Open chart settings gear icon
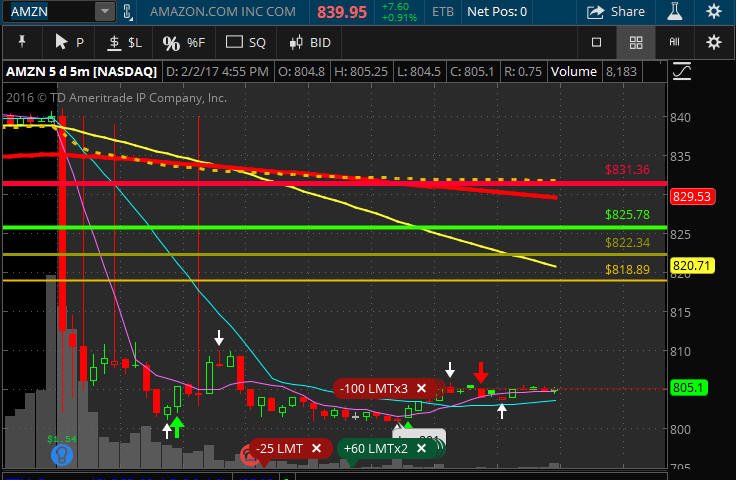This screenshot has width=736, height=480. [713, 43]
